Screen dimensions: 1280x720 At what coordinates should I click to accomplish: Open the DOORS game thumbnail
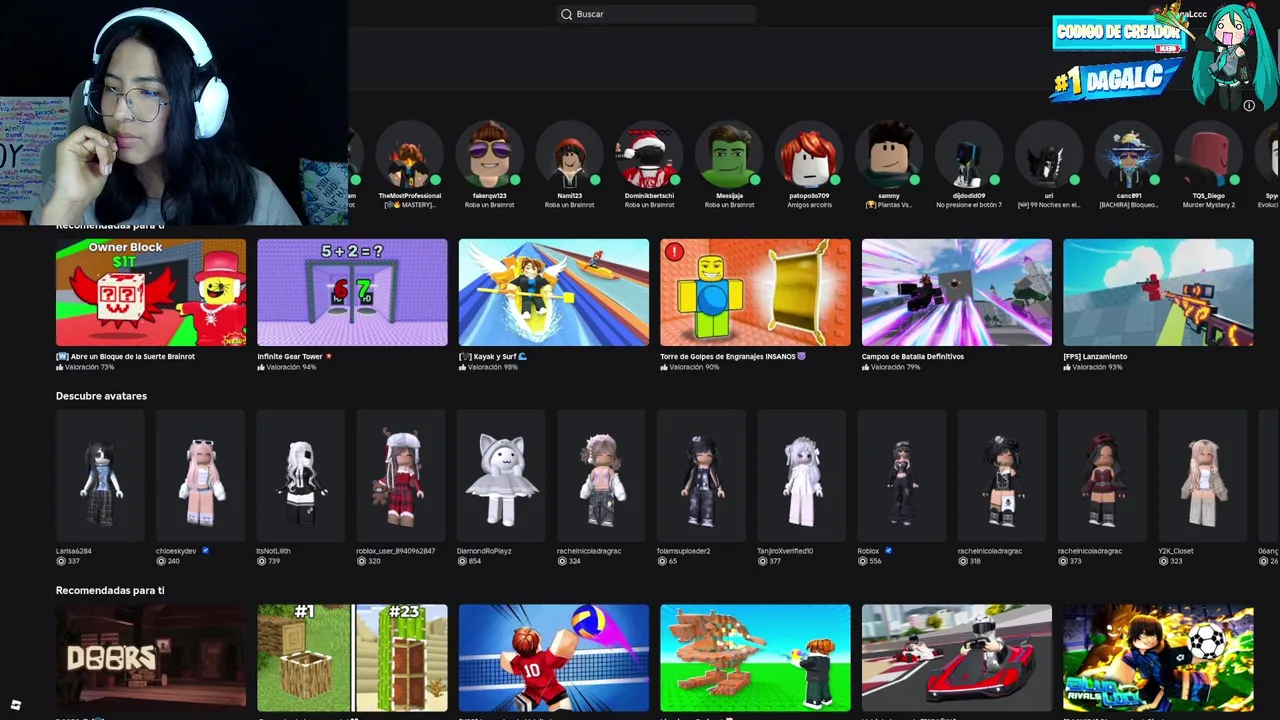tap(151, 658)
